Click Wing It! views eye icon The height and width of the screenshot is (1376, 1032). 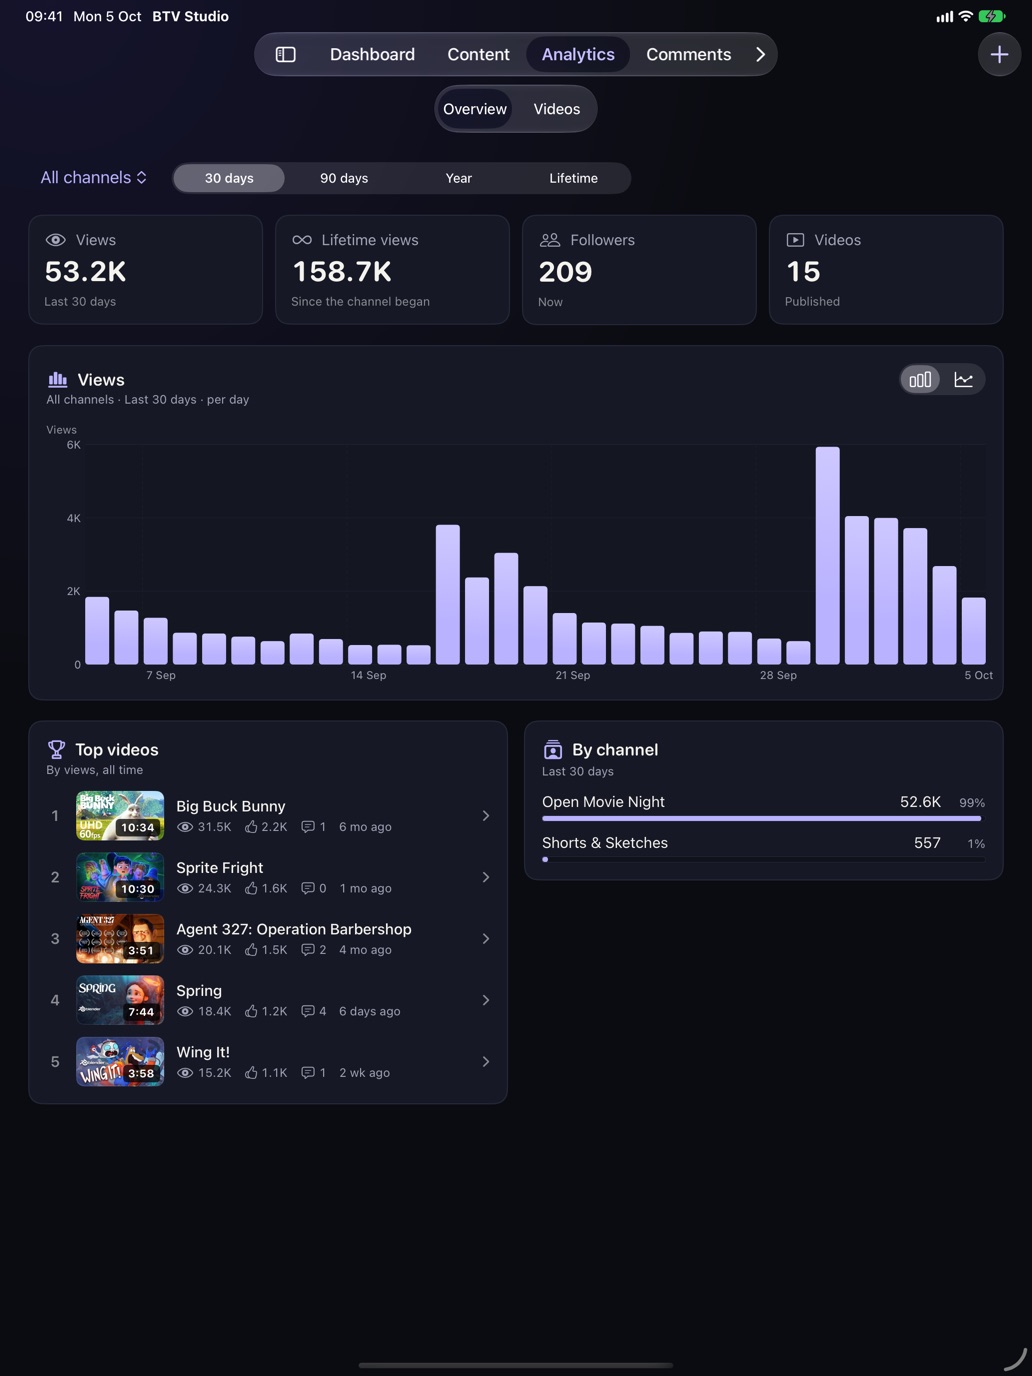point(185,1073)
